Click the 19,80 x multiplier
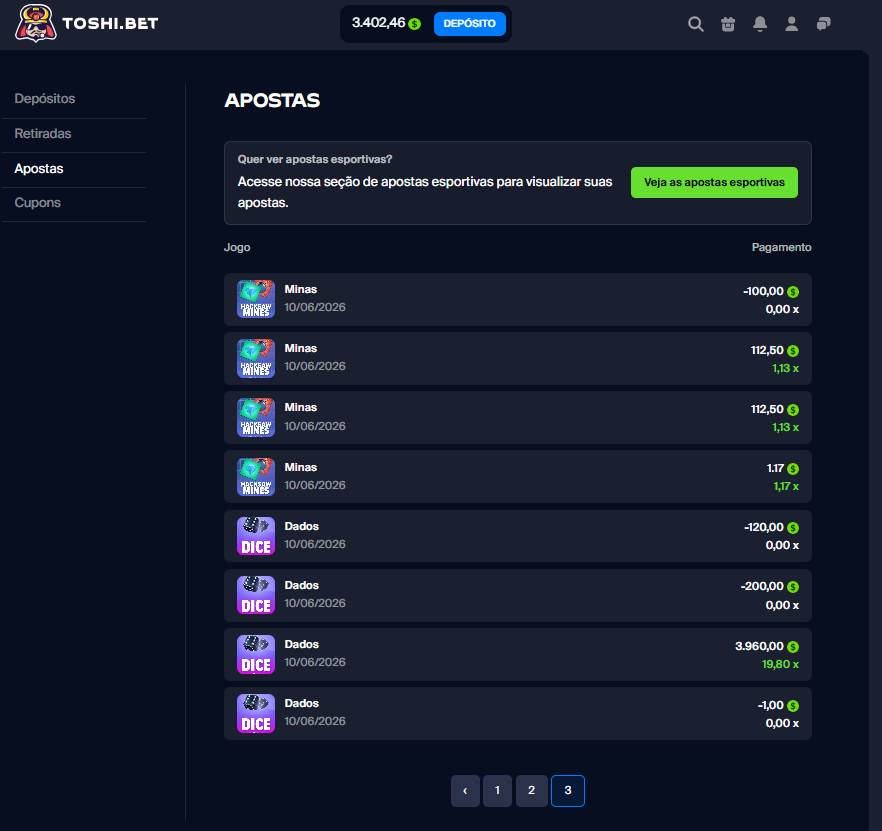 [780, 664]
